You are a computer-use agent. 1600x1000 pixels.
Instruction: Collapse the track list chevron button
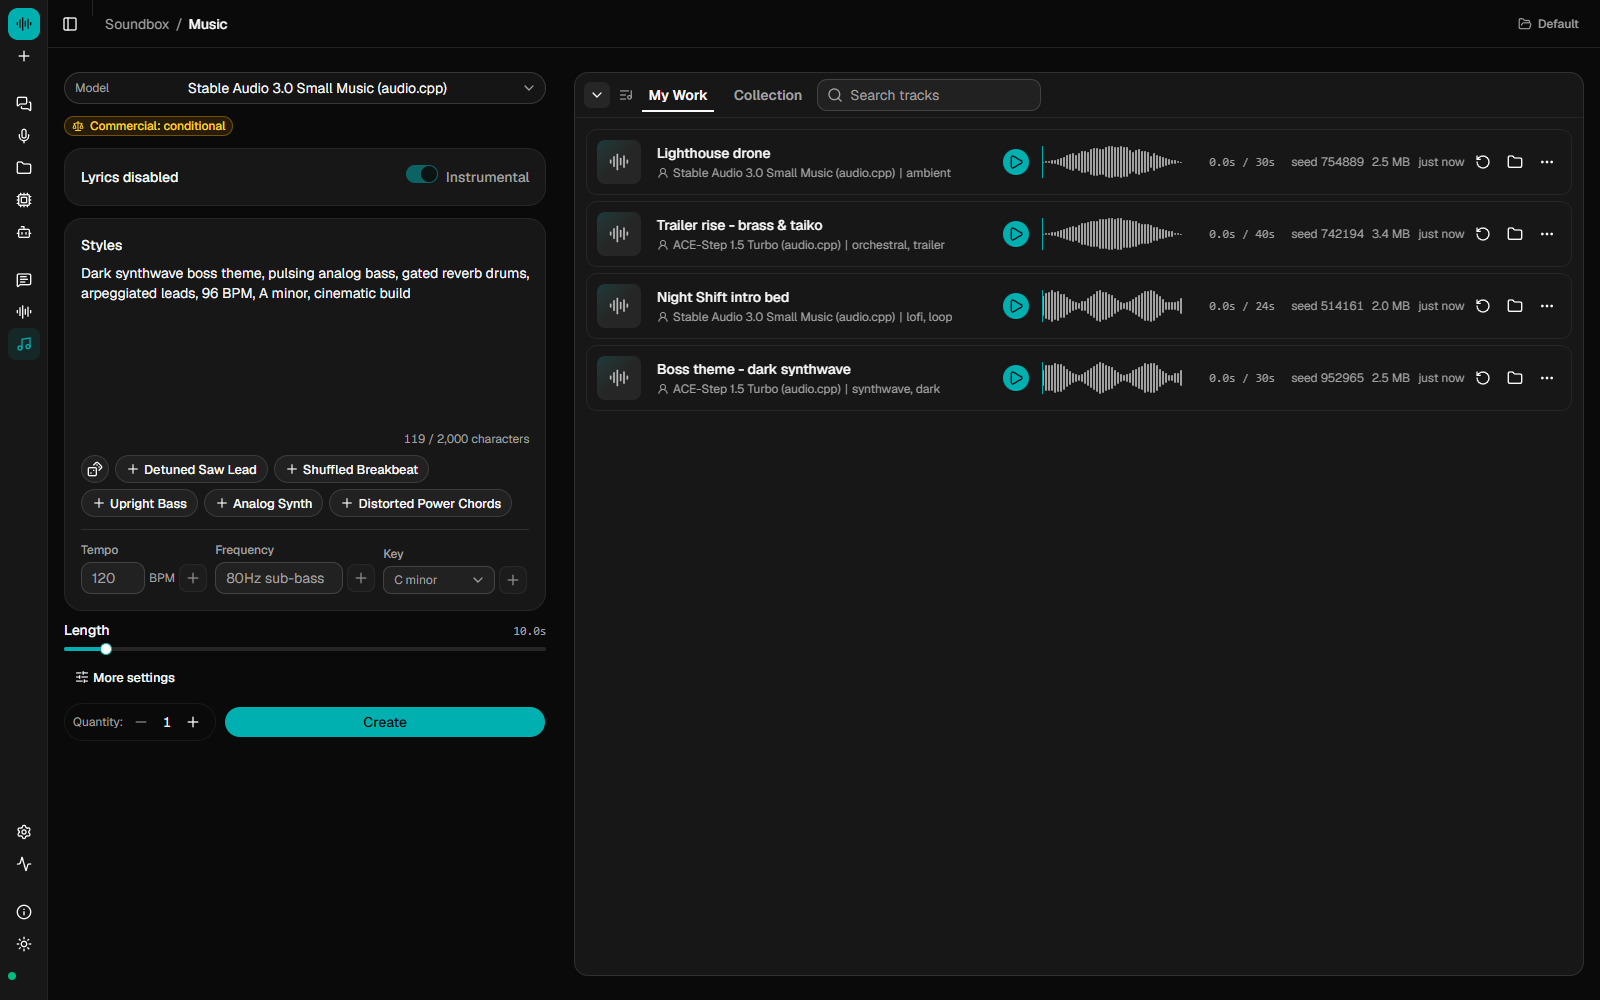point(597,95)
